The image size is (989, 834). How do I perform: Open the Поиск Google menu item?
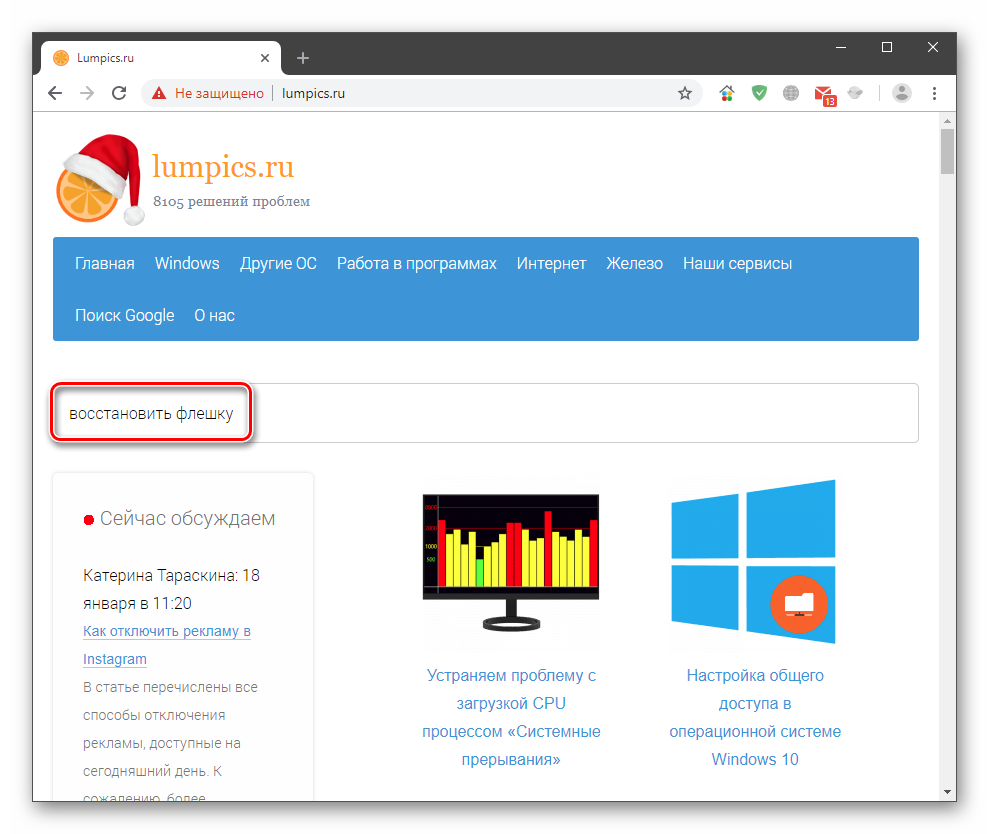pyautogui.click(x=125, y=315)
